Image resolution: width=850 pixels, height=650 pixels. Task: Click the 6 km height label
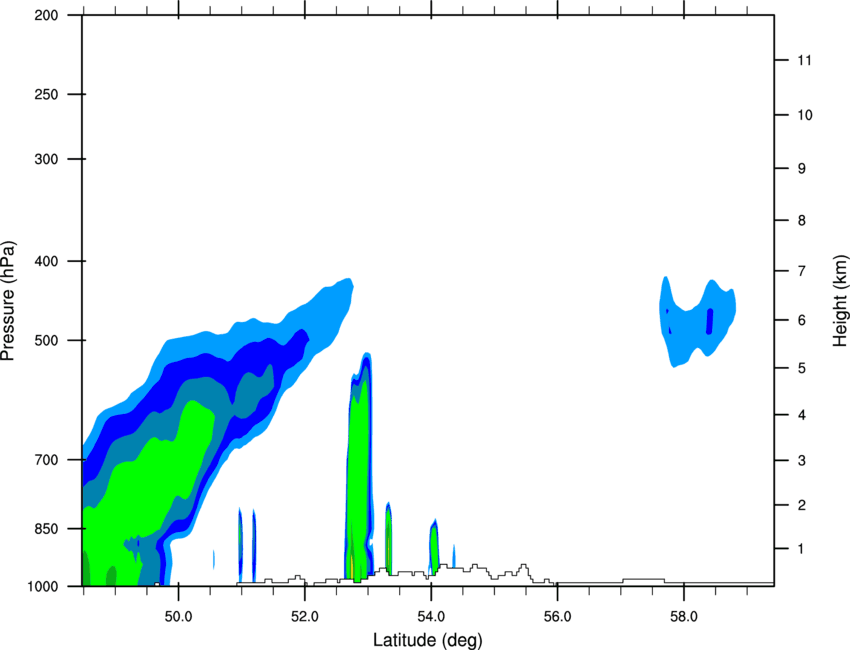[x=802, y=320]
